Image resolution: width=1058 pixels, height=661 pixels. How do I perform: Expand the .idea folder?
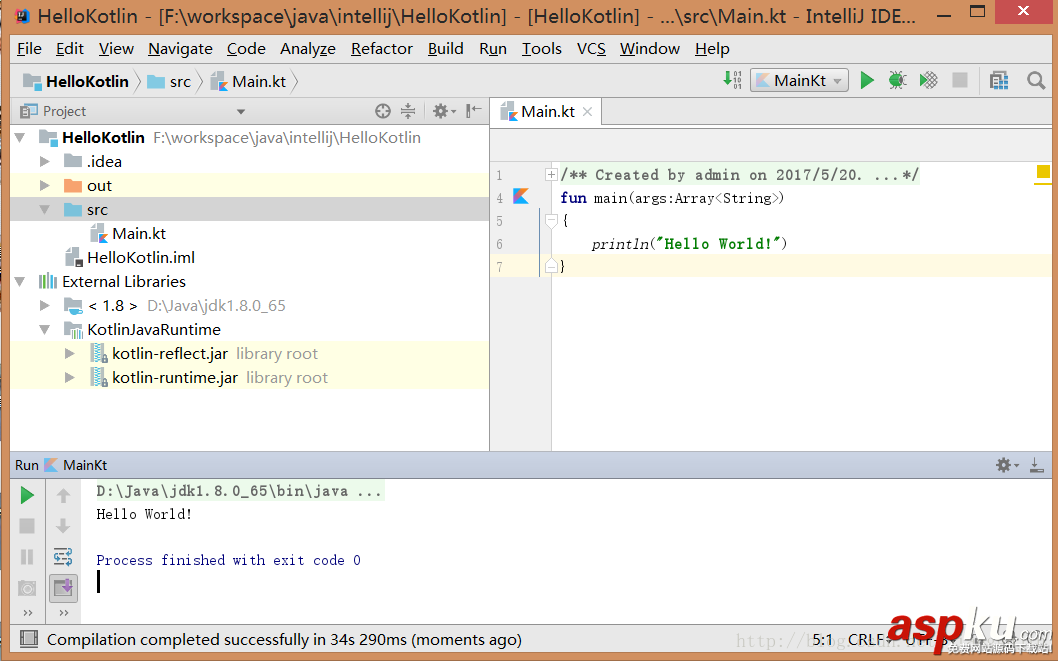click(45, 161)
